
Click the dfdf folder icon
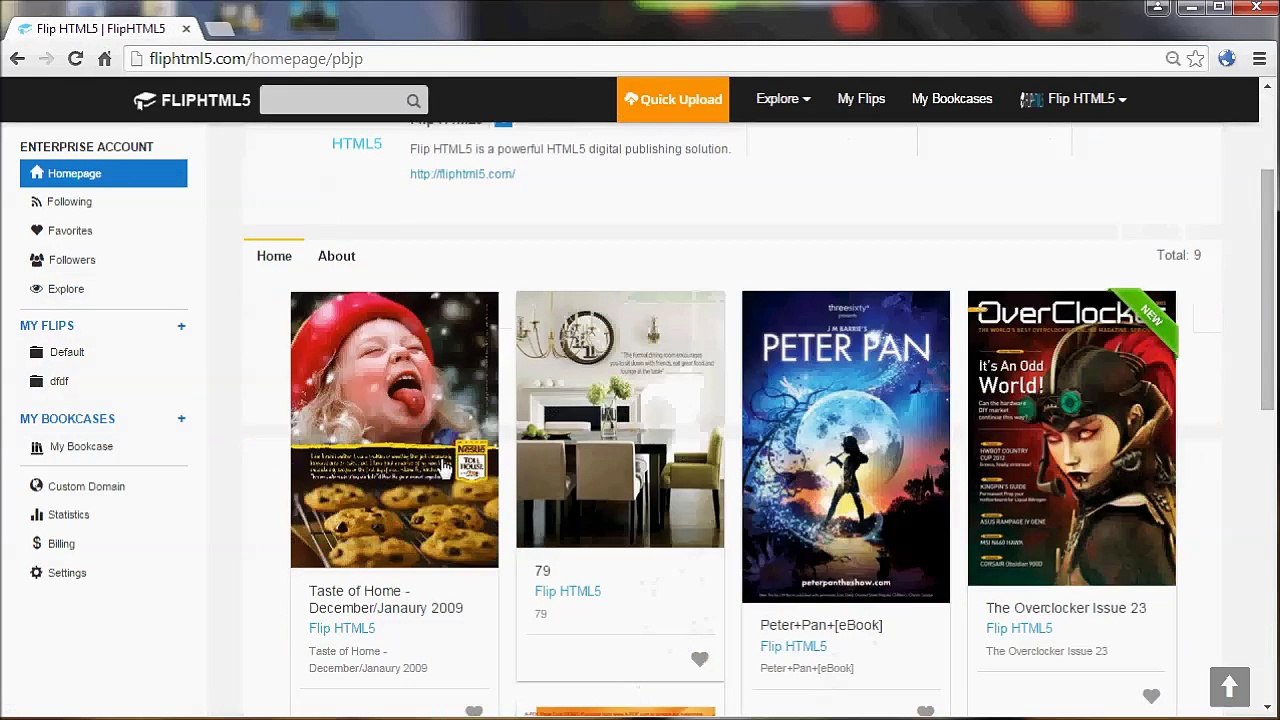(x=37, y=381)
